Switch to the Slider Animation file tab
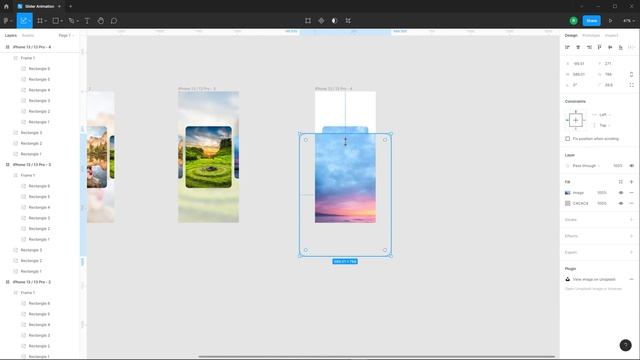This screenshot has height=360, width=640. point(39,7)
